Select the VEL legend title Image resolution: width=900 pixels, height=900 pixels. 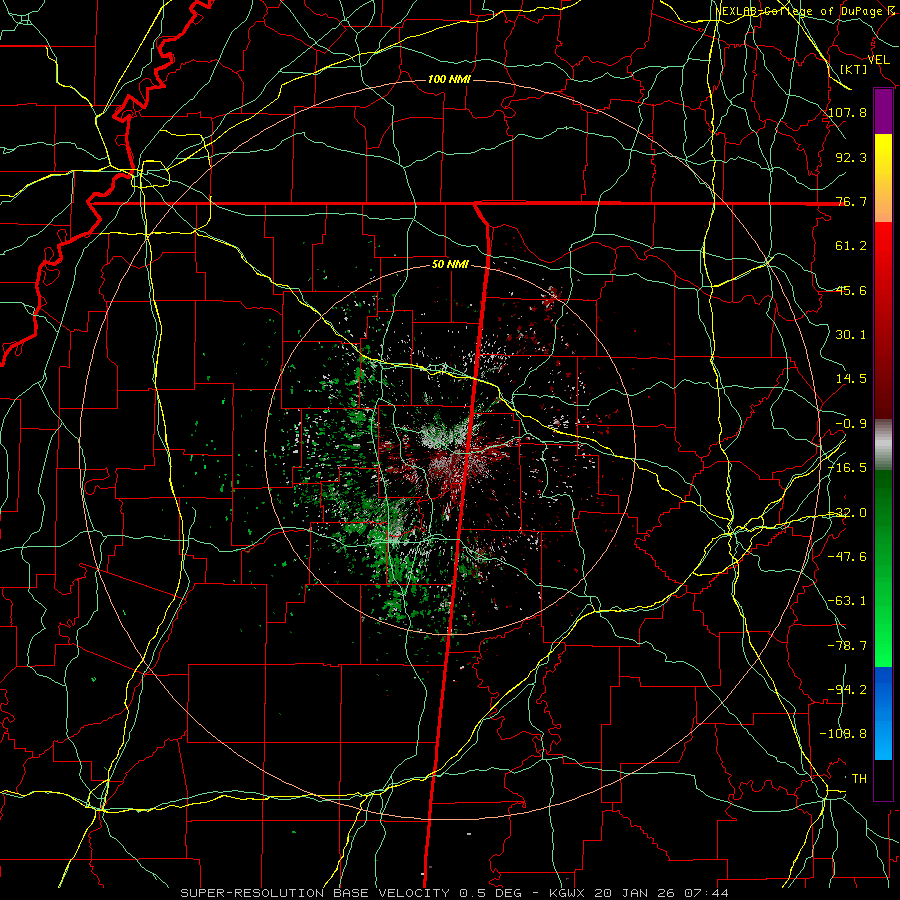click(x=879, y=60)
